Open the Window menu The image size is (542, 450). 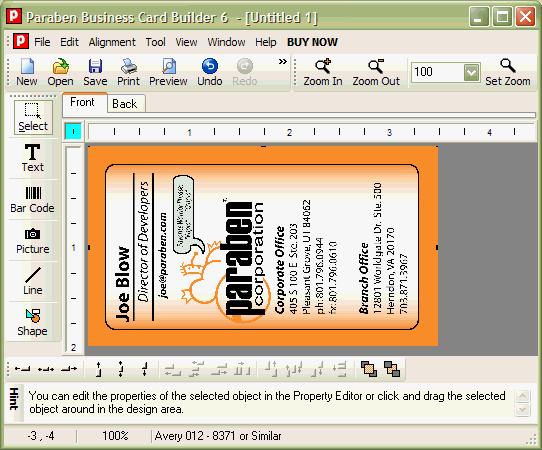pos(226,42)
